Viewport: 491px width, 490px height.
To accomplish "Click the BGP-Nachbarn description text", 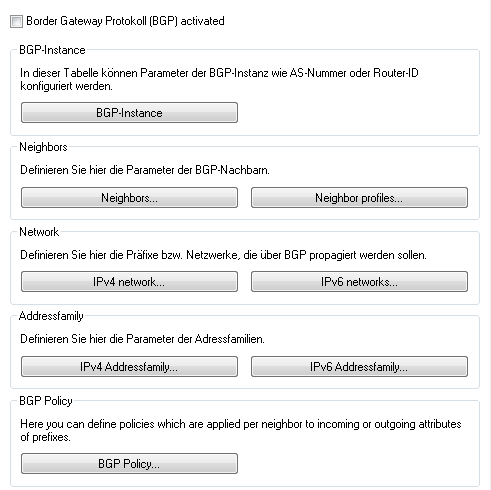I will [x=145, y=170].
